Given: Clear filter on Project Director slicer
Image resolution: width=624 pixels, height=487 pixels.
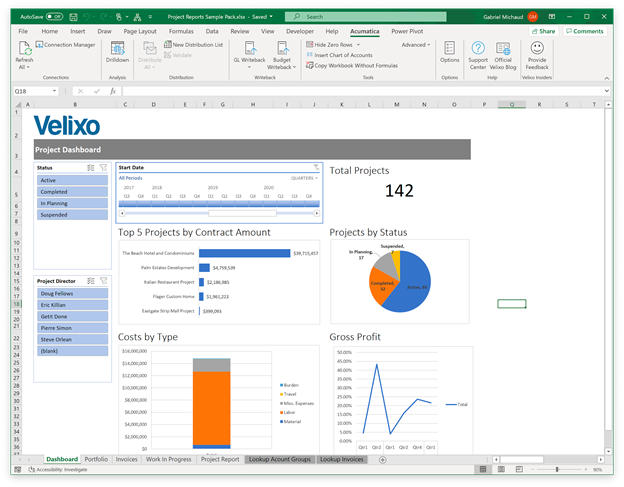Looking at the screenshot, I should tap(103, 281).
